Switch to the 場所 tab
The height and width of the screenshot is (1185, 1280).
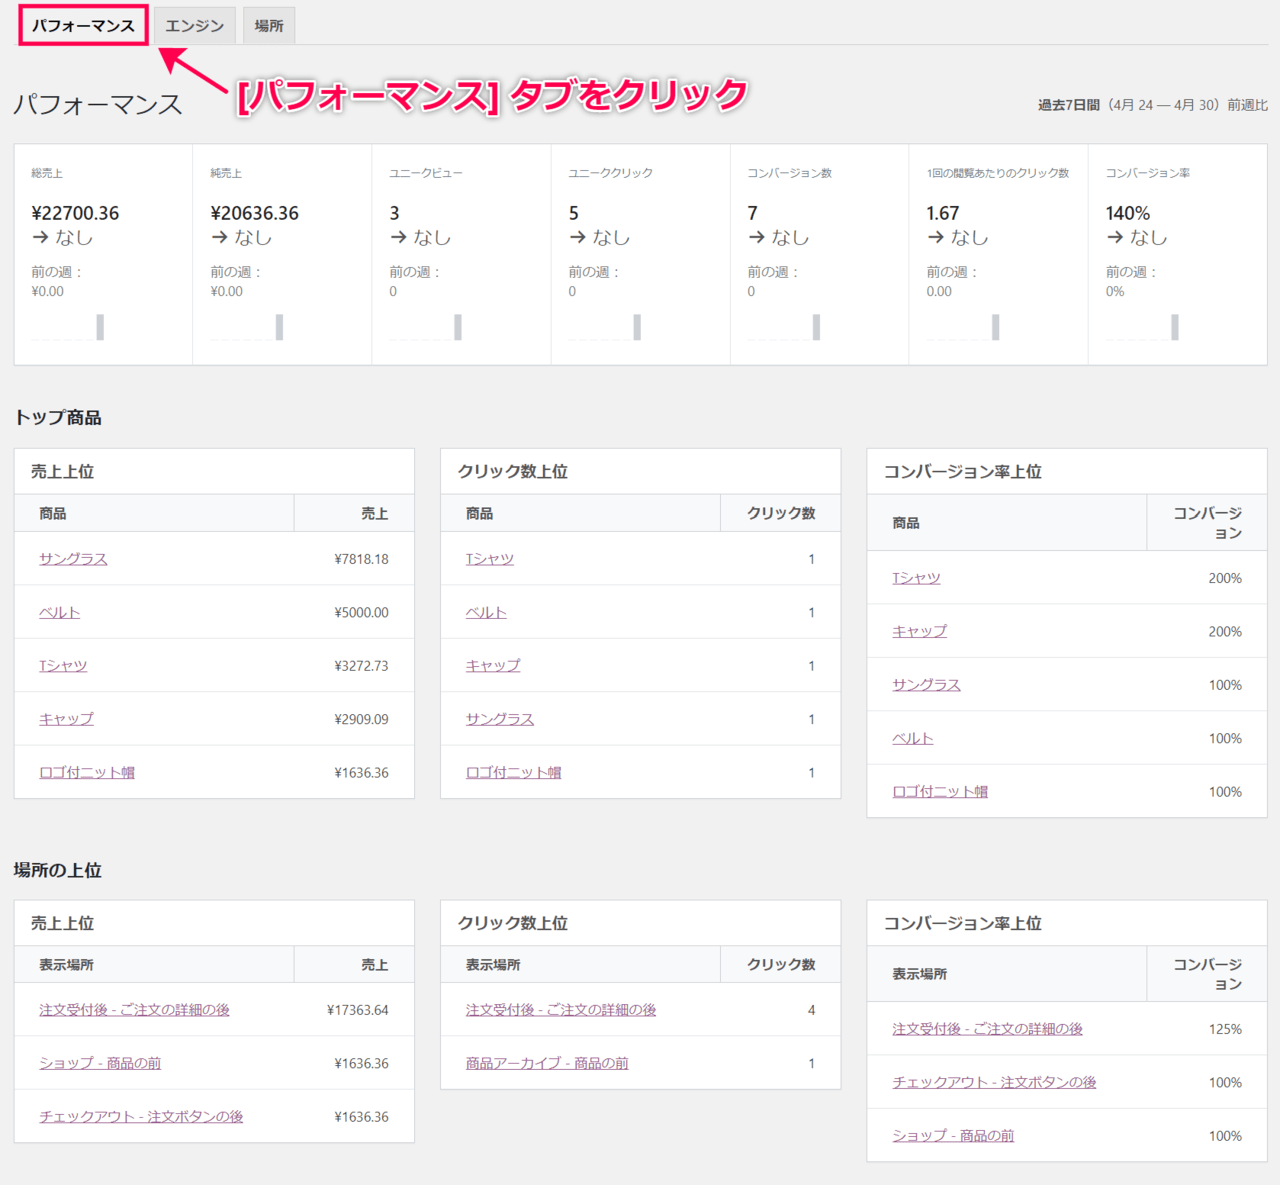tap(269, 26)
